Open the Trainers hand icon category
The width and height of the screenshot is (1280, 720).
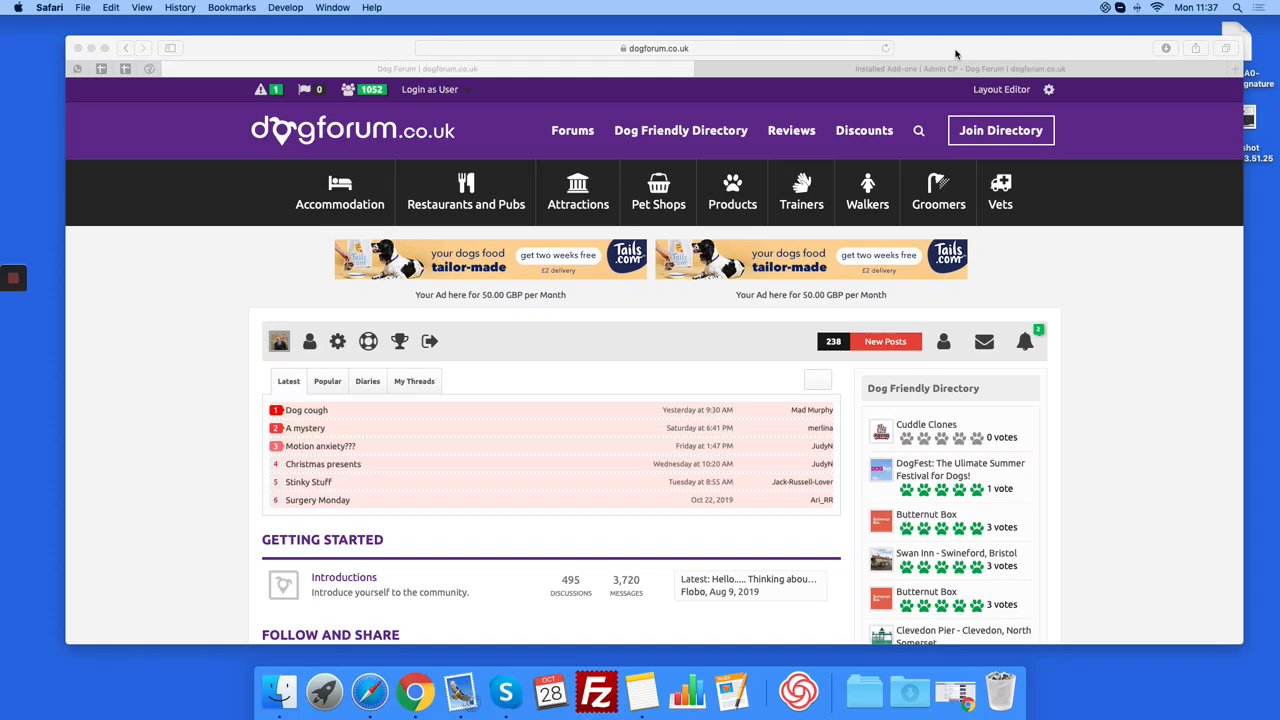pos(802,183)
